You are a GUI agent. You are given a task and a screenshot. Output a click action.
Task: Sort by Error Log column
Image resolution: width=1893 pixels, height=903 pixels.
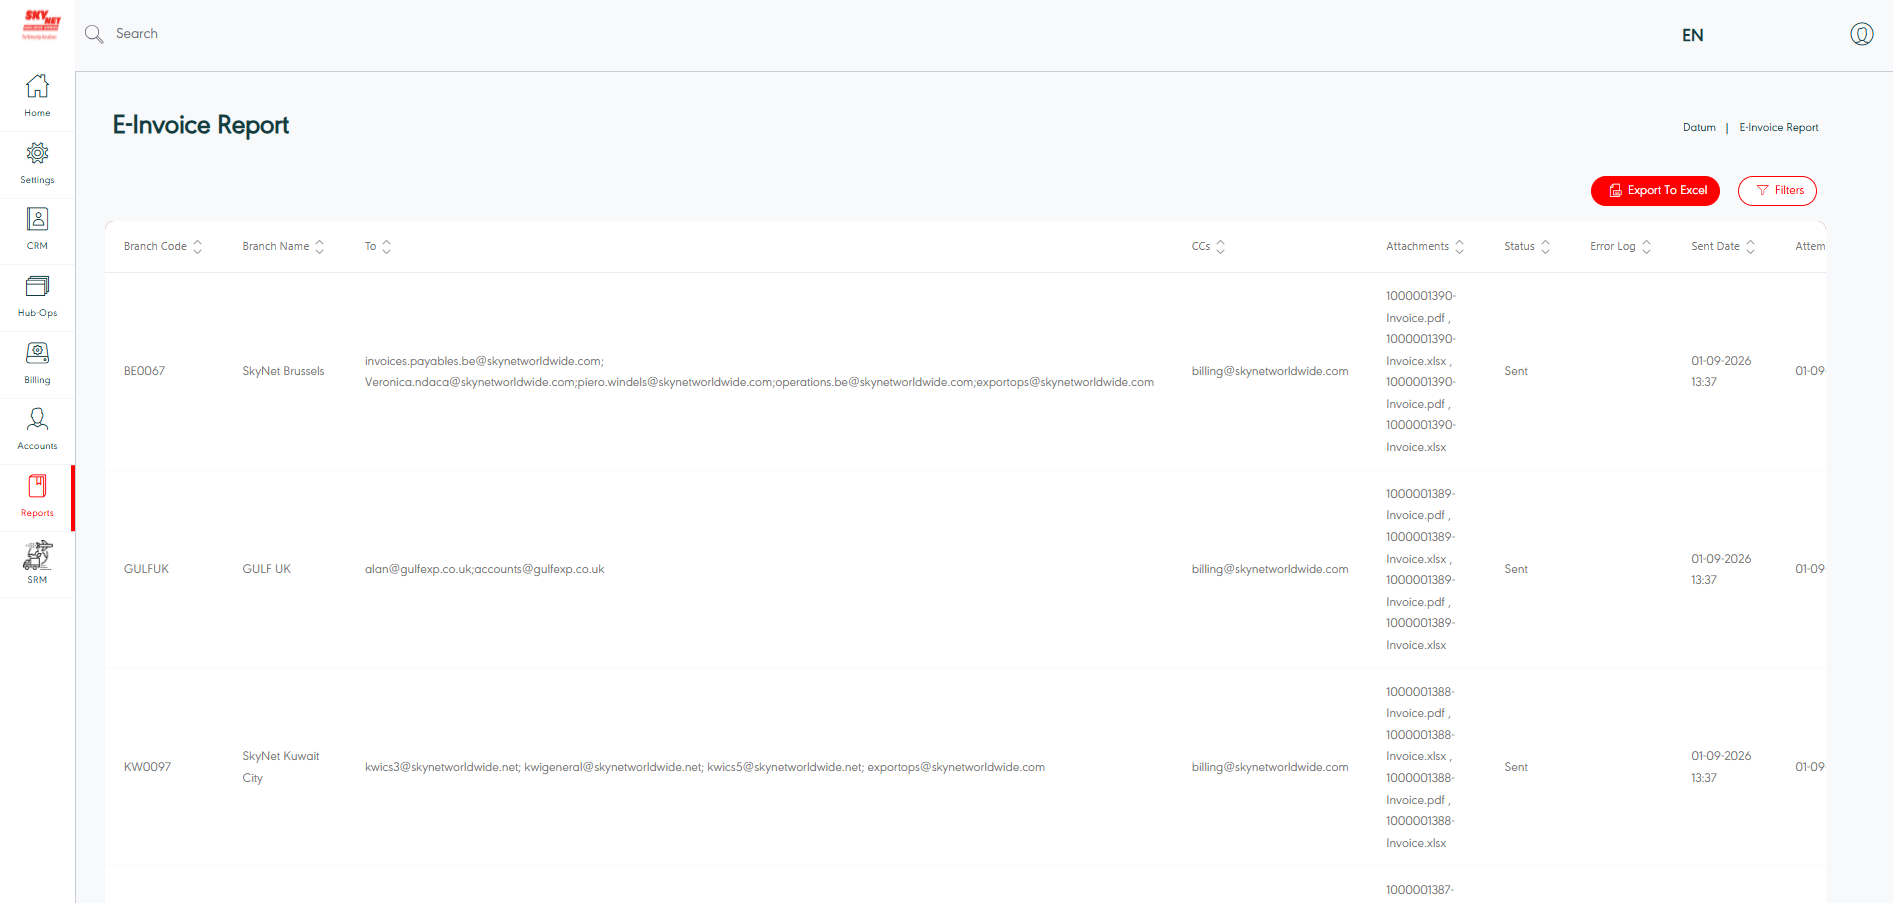click(x=1646, y=247)
